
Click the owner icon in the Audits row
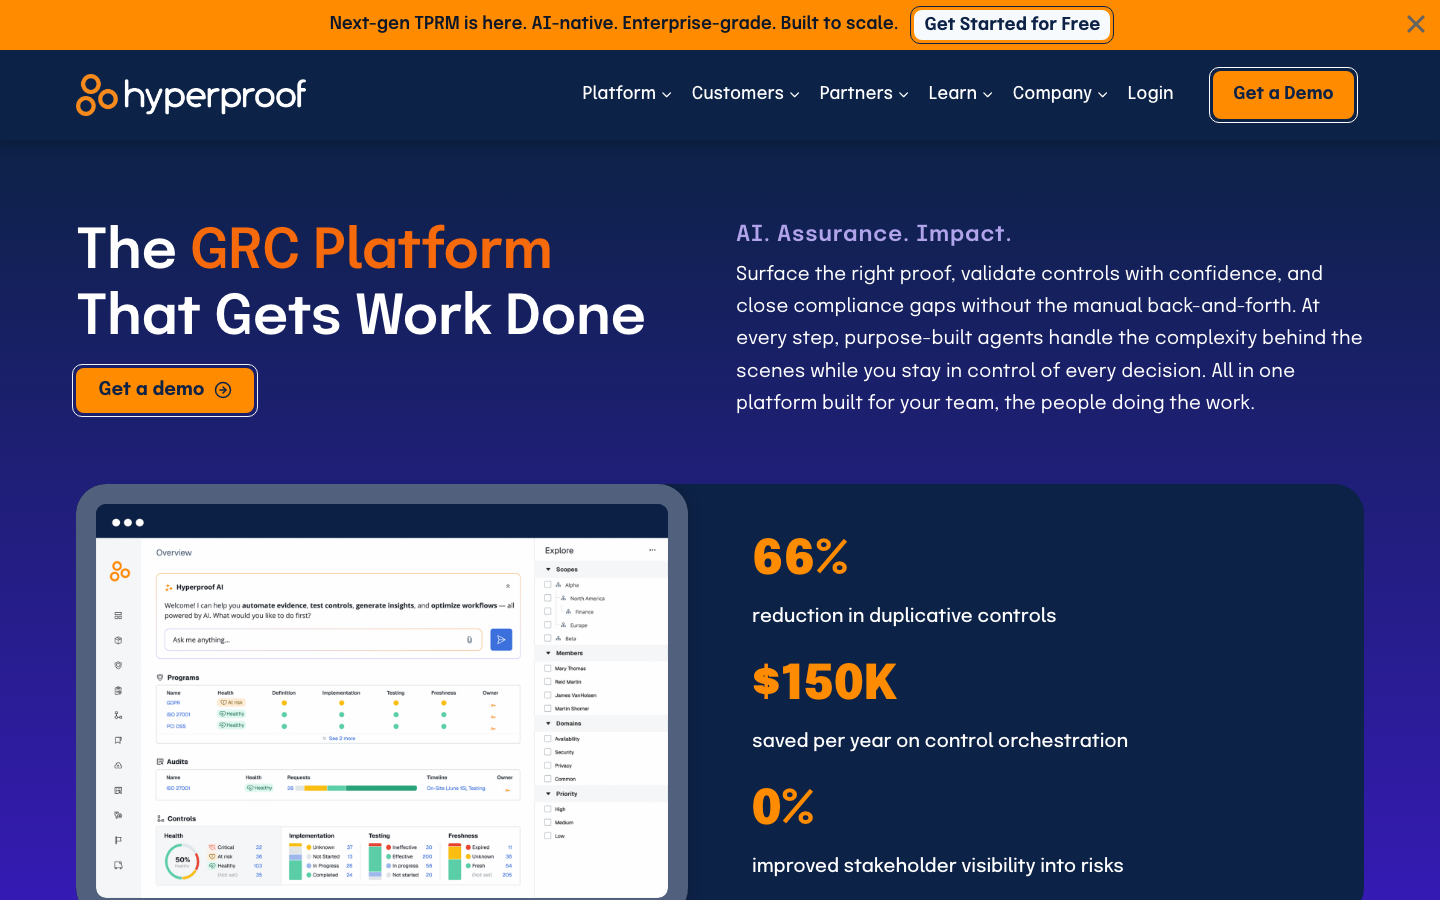[507, 788]
